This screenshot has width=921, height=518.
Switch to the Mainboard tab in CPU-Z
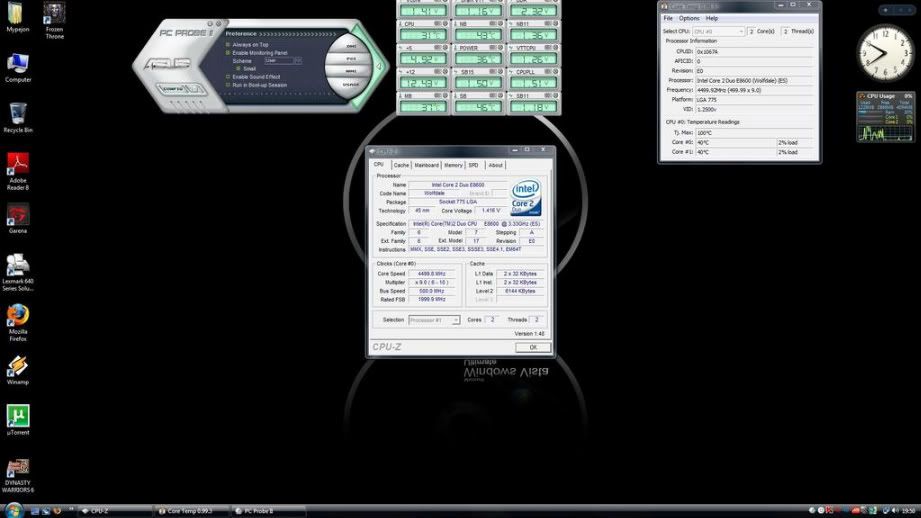coord(426,165)
